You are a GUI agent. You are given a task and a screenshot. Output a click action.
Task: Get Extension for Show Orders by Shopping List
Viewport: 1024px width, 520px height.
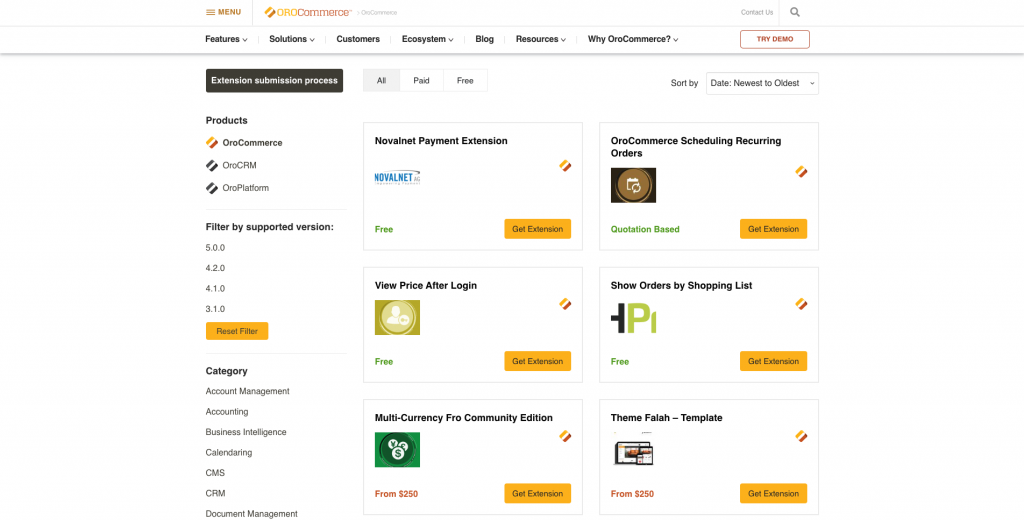[x=773, y=361]
